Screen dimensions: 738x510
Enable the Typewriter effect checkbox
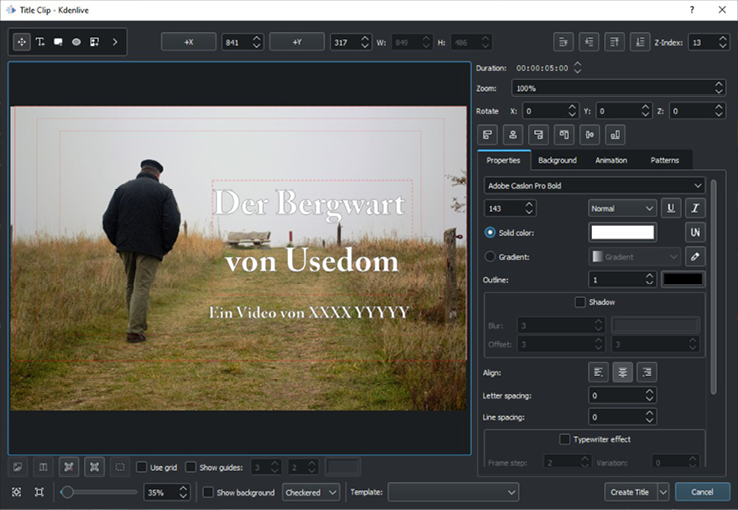point(565,439)
